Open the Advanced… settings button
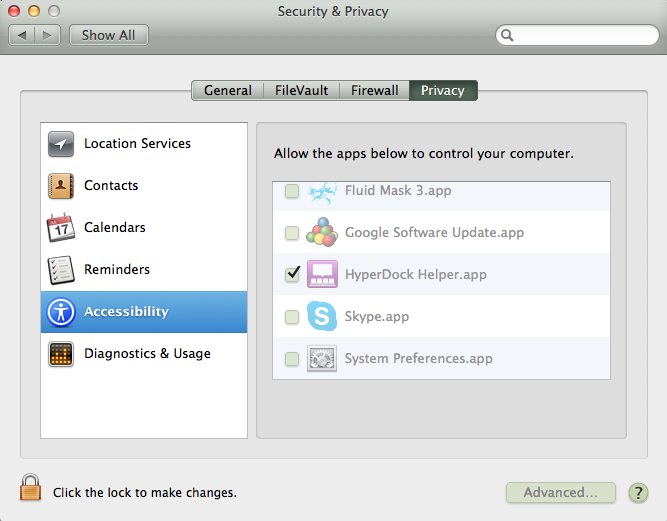 click(x=561, y=493)
